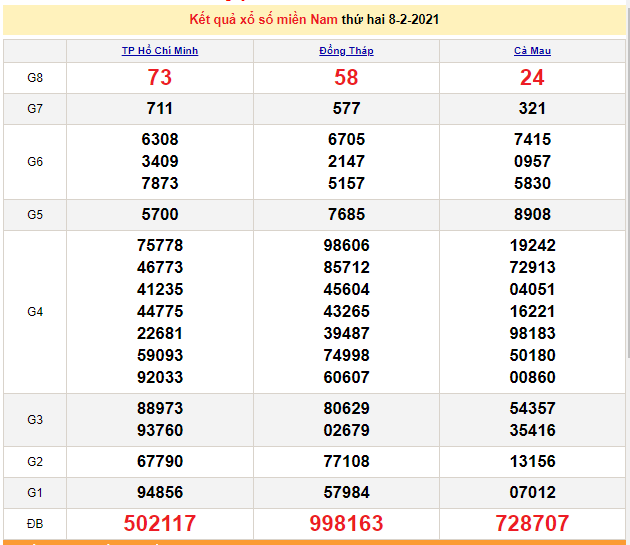This screenshot has height=545, width=630.
Task: Click the red G8 number 58
Action: coord(346,77)
